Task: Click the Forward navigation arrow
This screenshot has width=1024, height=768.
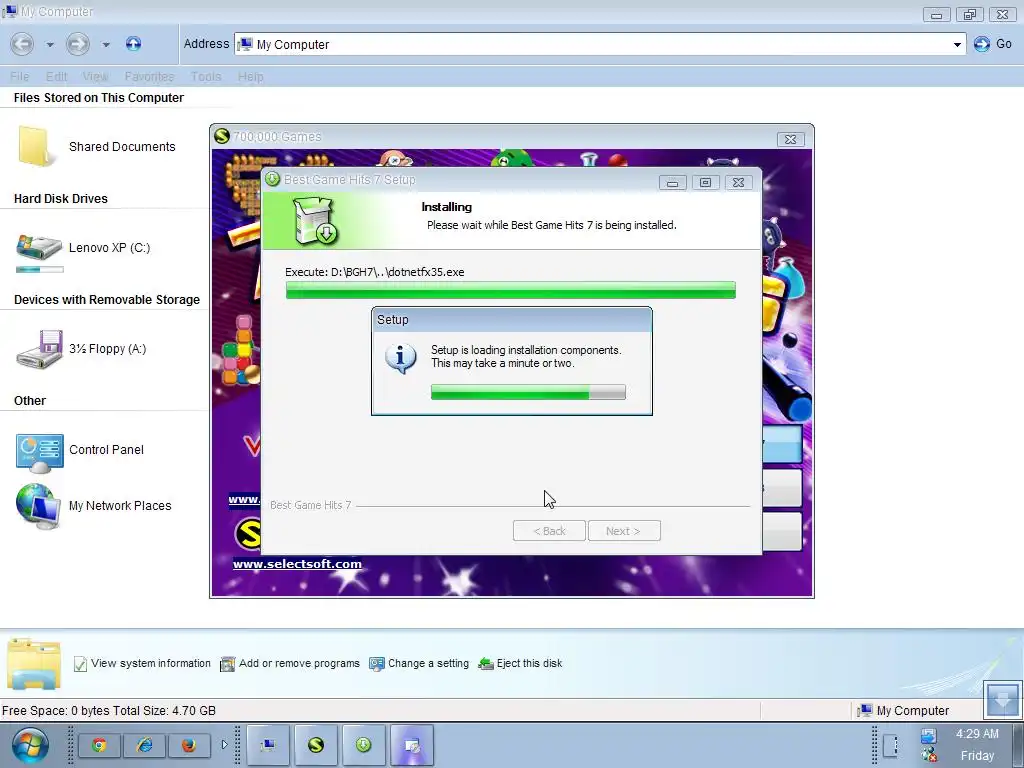Action: 78,44
